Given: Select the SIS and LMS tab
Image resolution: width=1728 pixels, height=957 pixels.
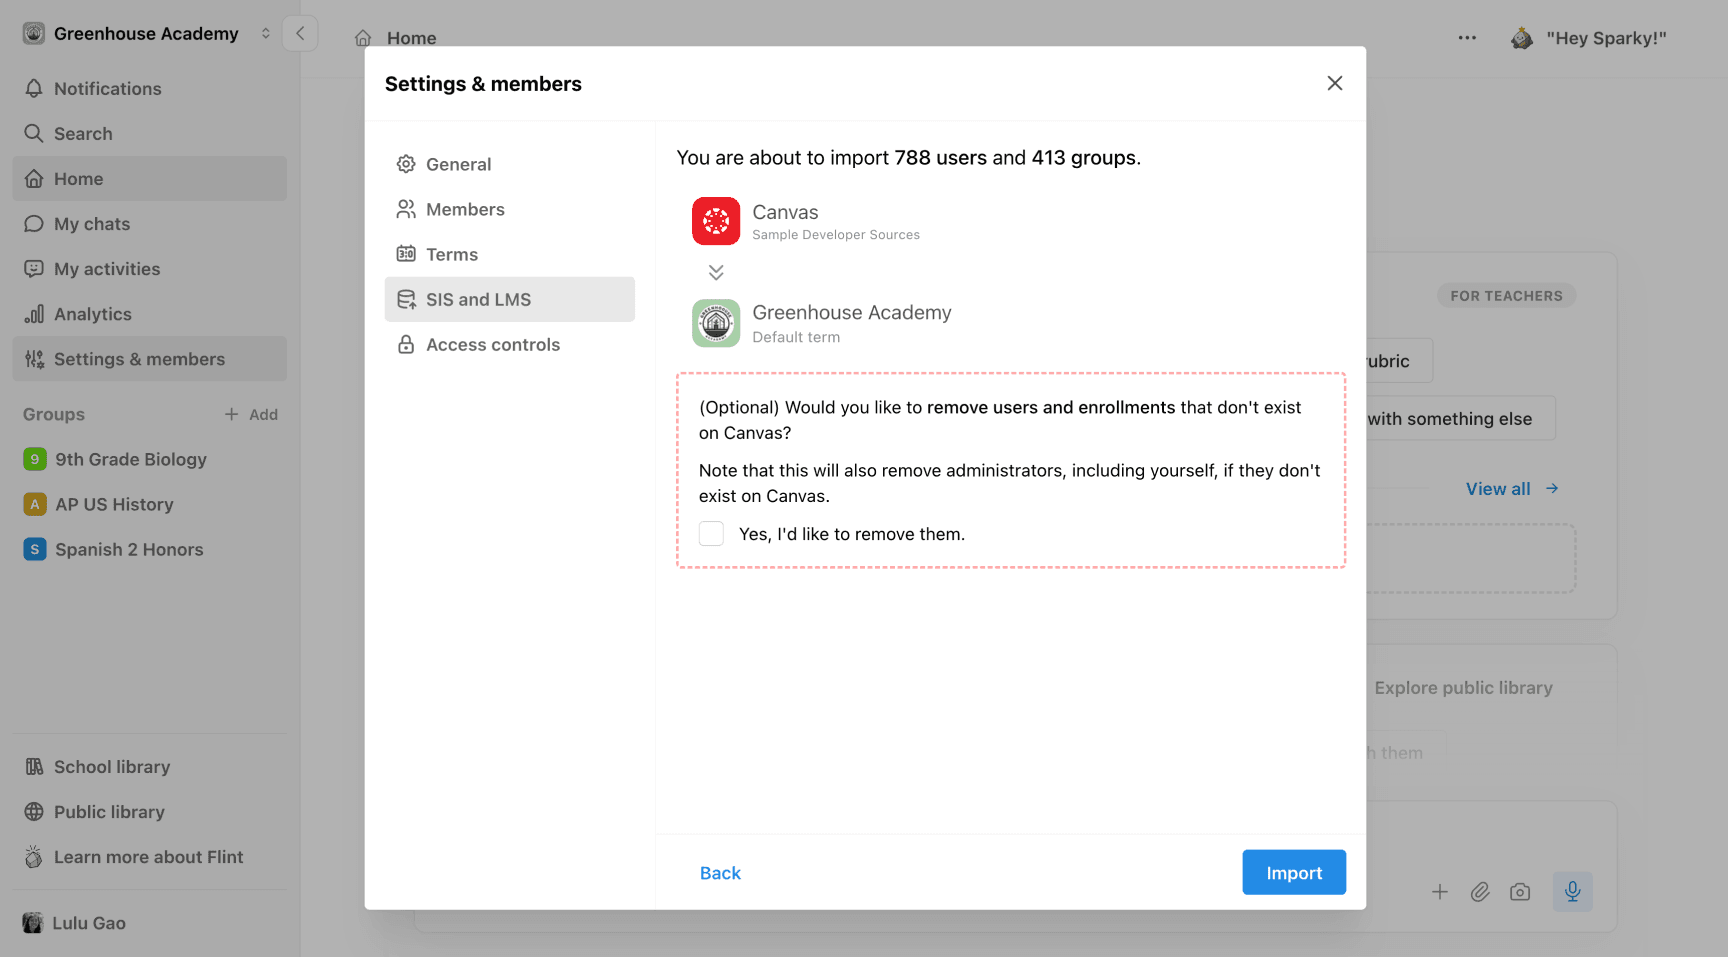Looking at the screenshot, I should (x=509, y=299).
